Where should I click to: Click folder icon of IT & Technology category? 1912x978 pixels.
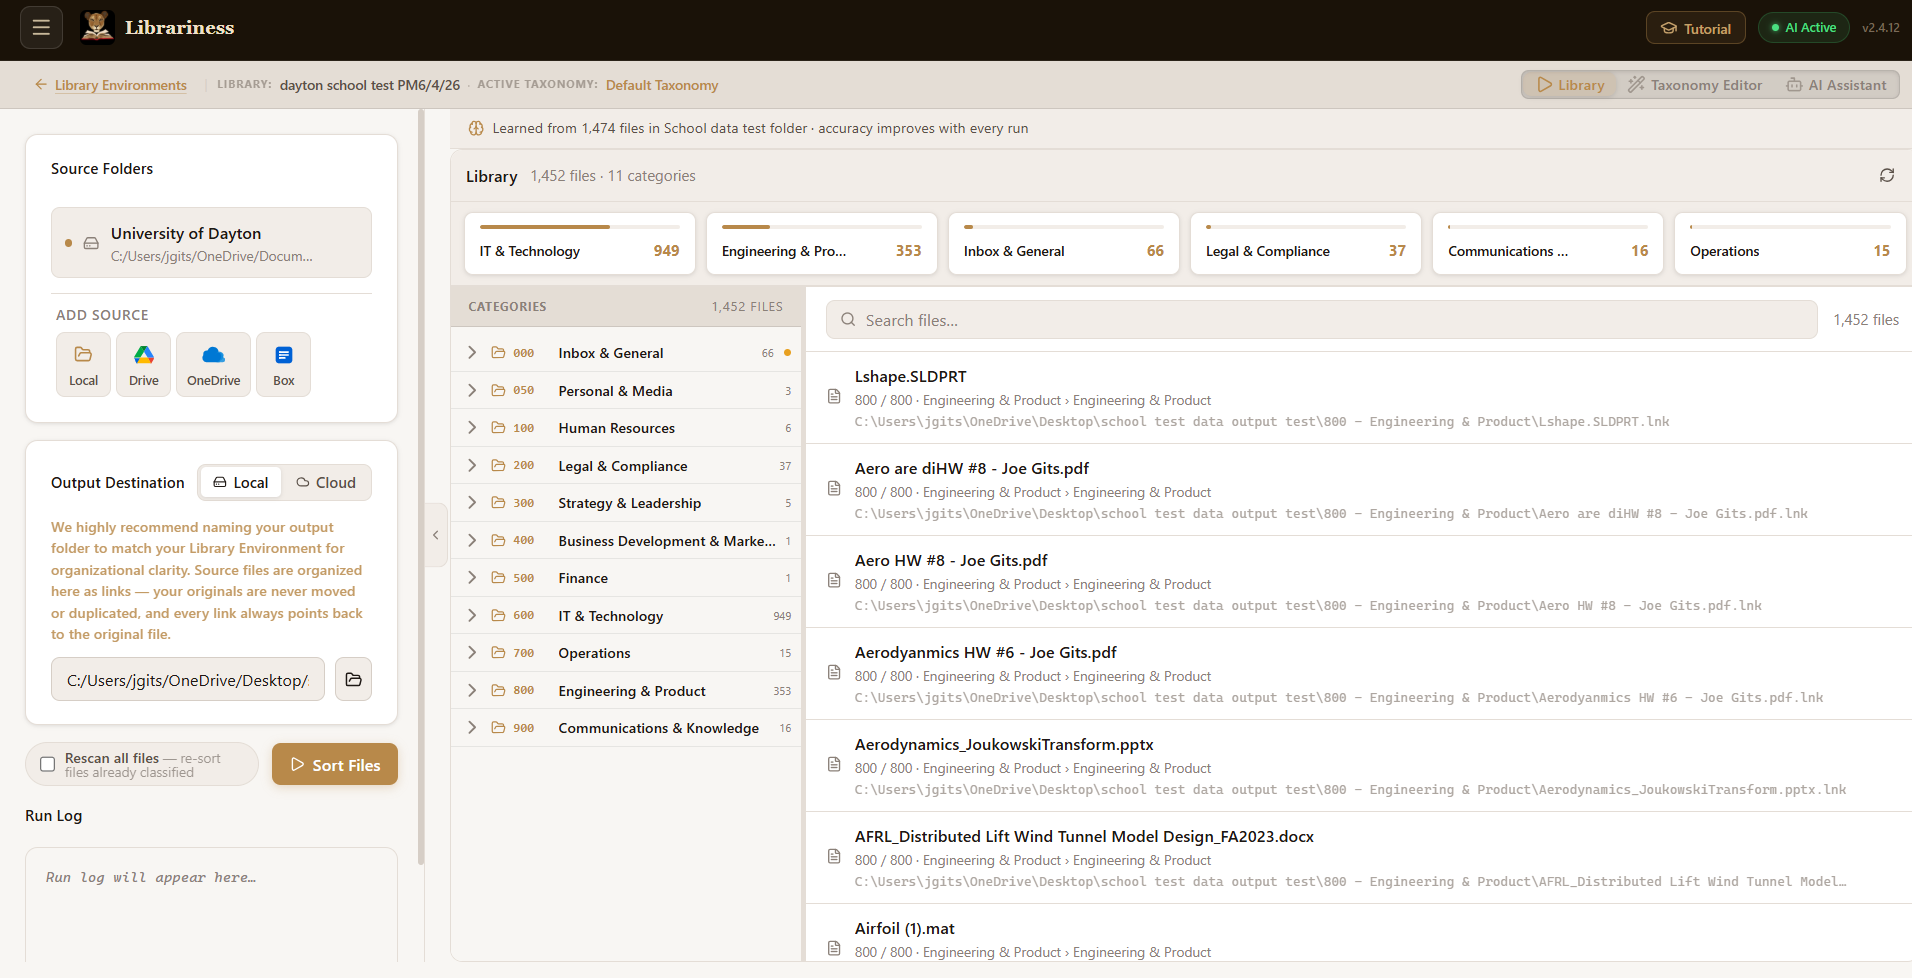498,615
